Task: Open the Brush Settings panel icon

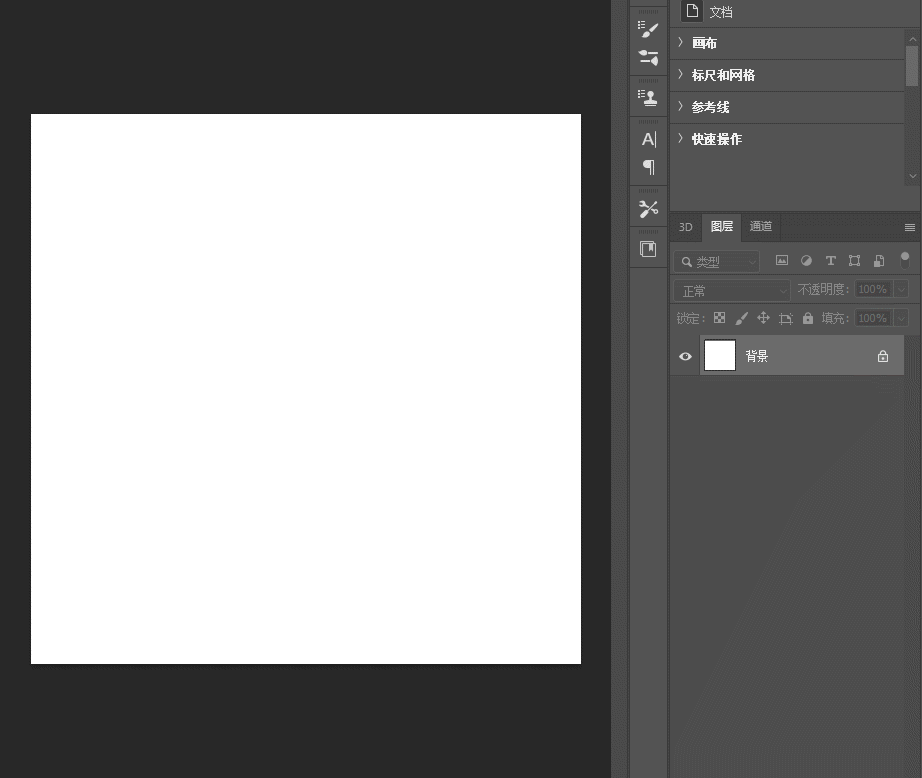Action: (648, 29)
